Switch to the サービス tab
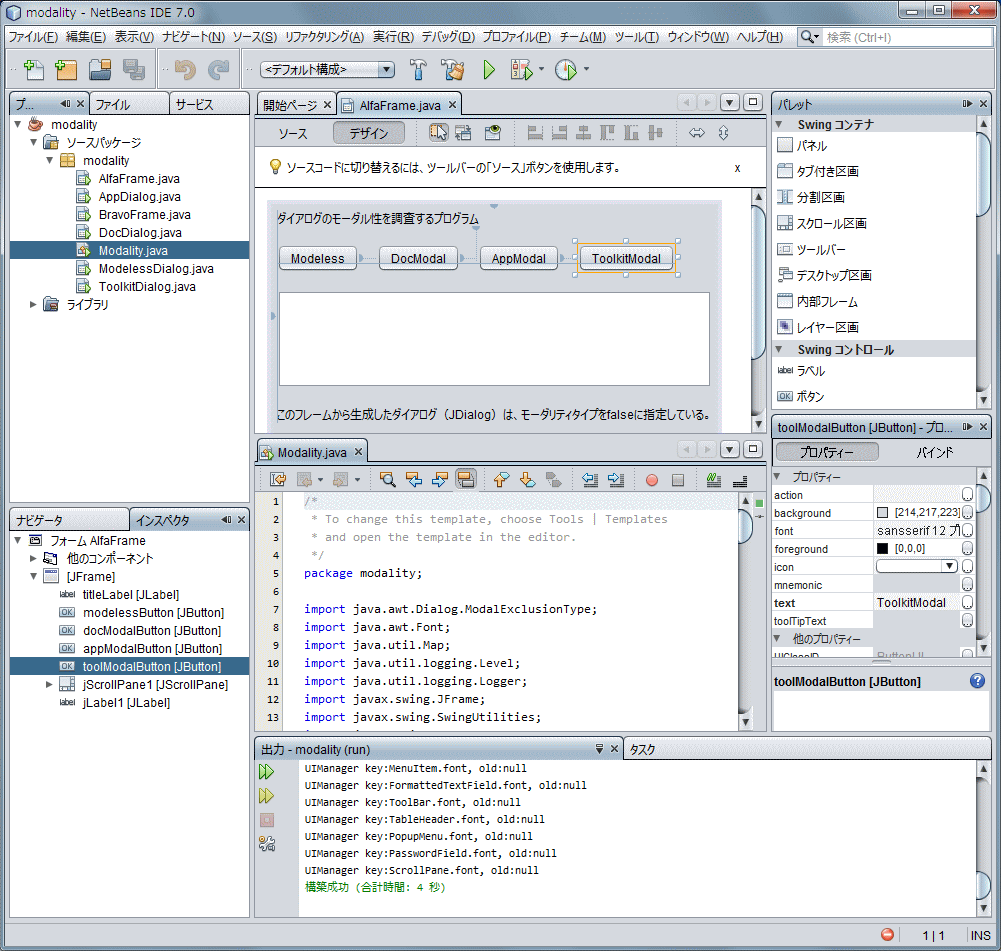The height and width of the screenshot is (951, 1001). click(x=209, y=104)
